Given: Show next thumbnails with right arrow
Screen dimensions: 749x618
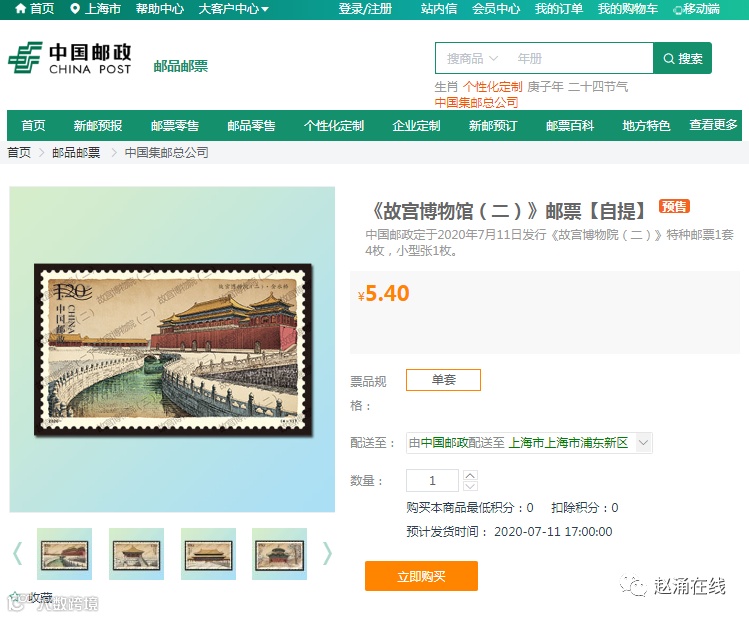Looking at the screenshot, I should [x=327, y=554].
